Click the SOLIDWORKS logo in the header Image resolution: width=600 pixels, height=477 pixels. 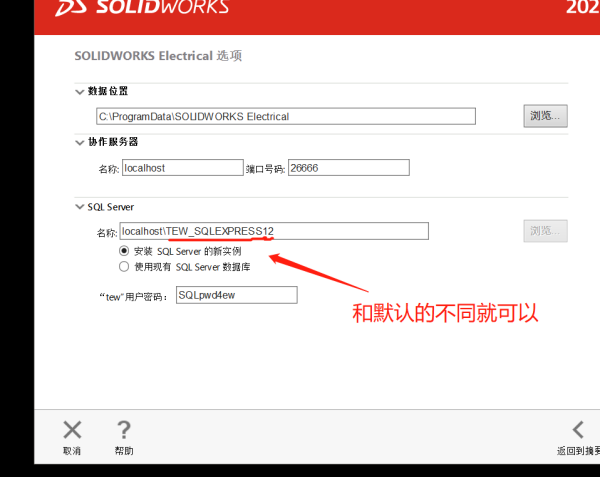(x=142, y=8)
